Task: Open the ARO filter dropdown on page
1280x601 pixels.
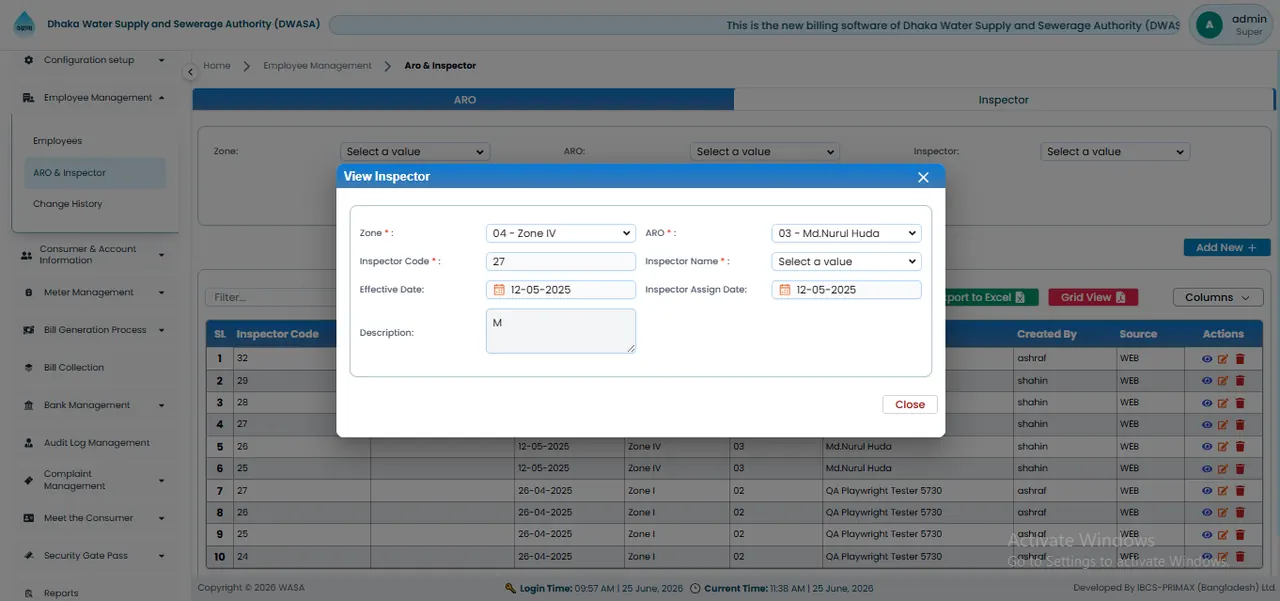Action: tap(764, 152)
